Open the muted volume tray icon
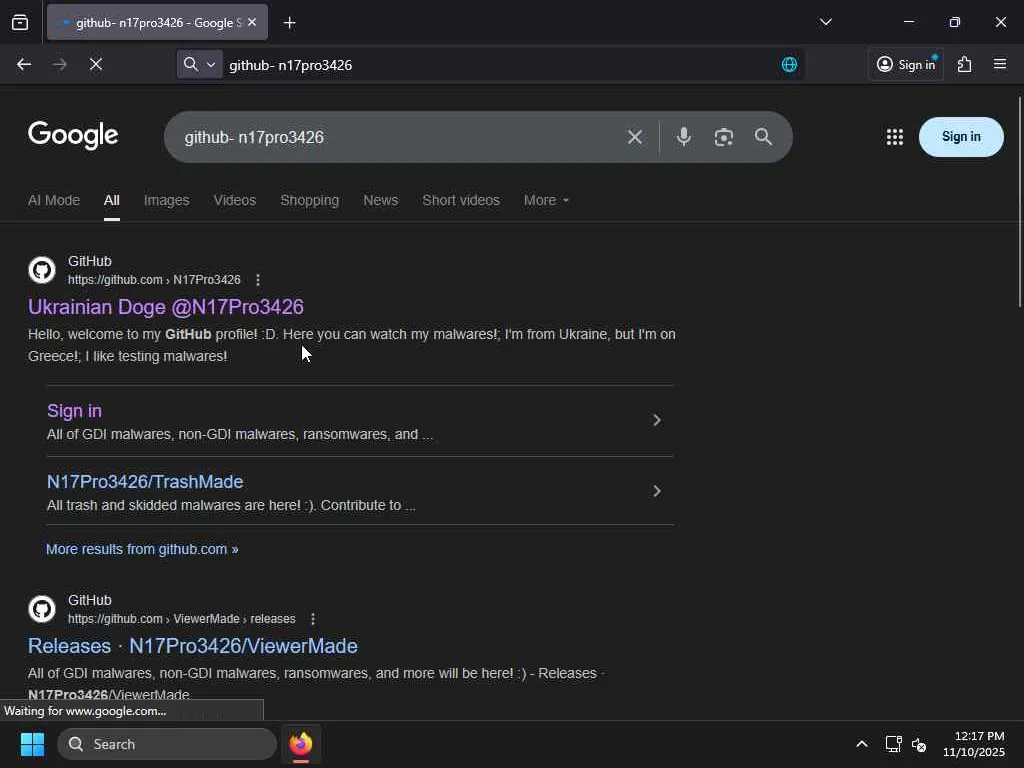The width and height of the screenshot is (1024, 768). (x=919, y=744)
